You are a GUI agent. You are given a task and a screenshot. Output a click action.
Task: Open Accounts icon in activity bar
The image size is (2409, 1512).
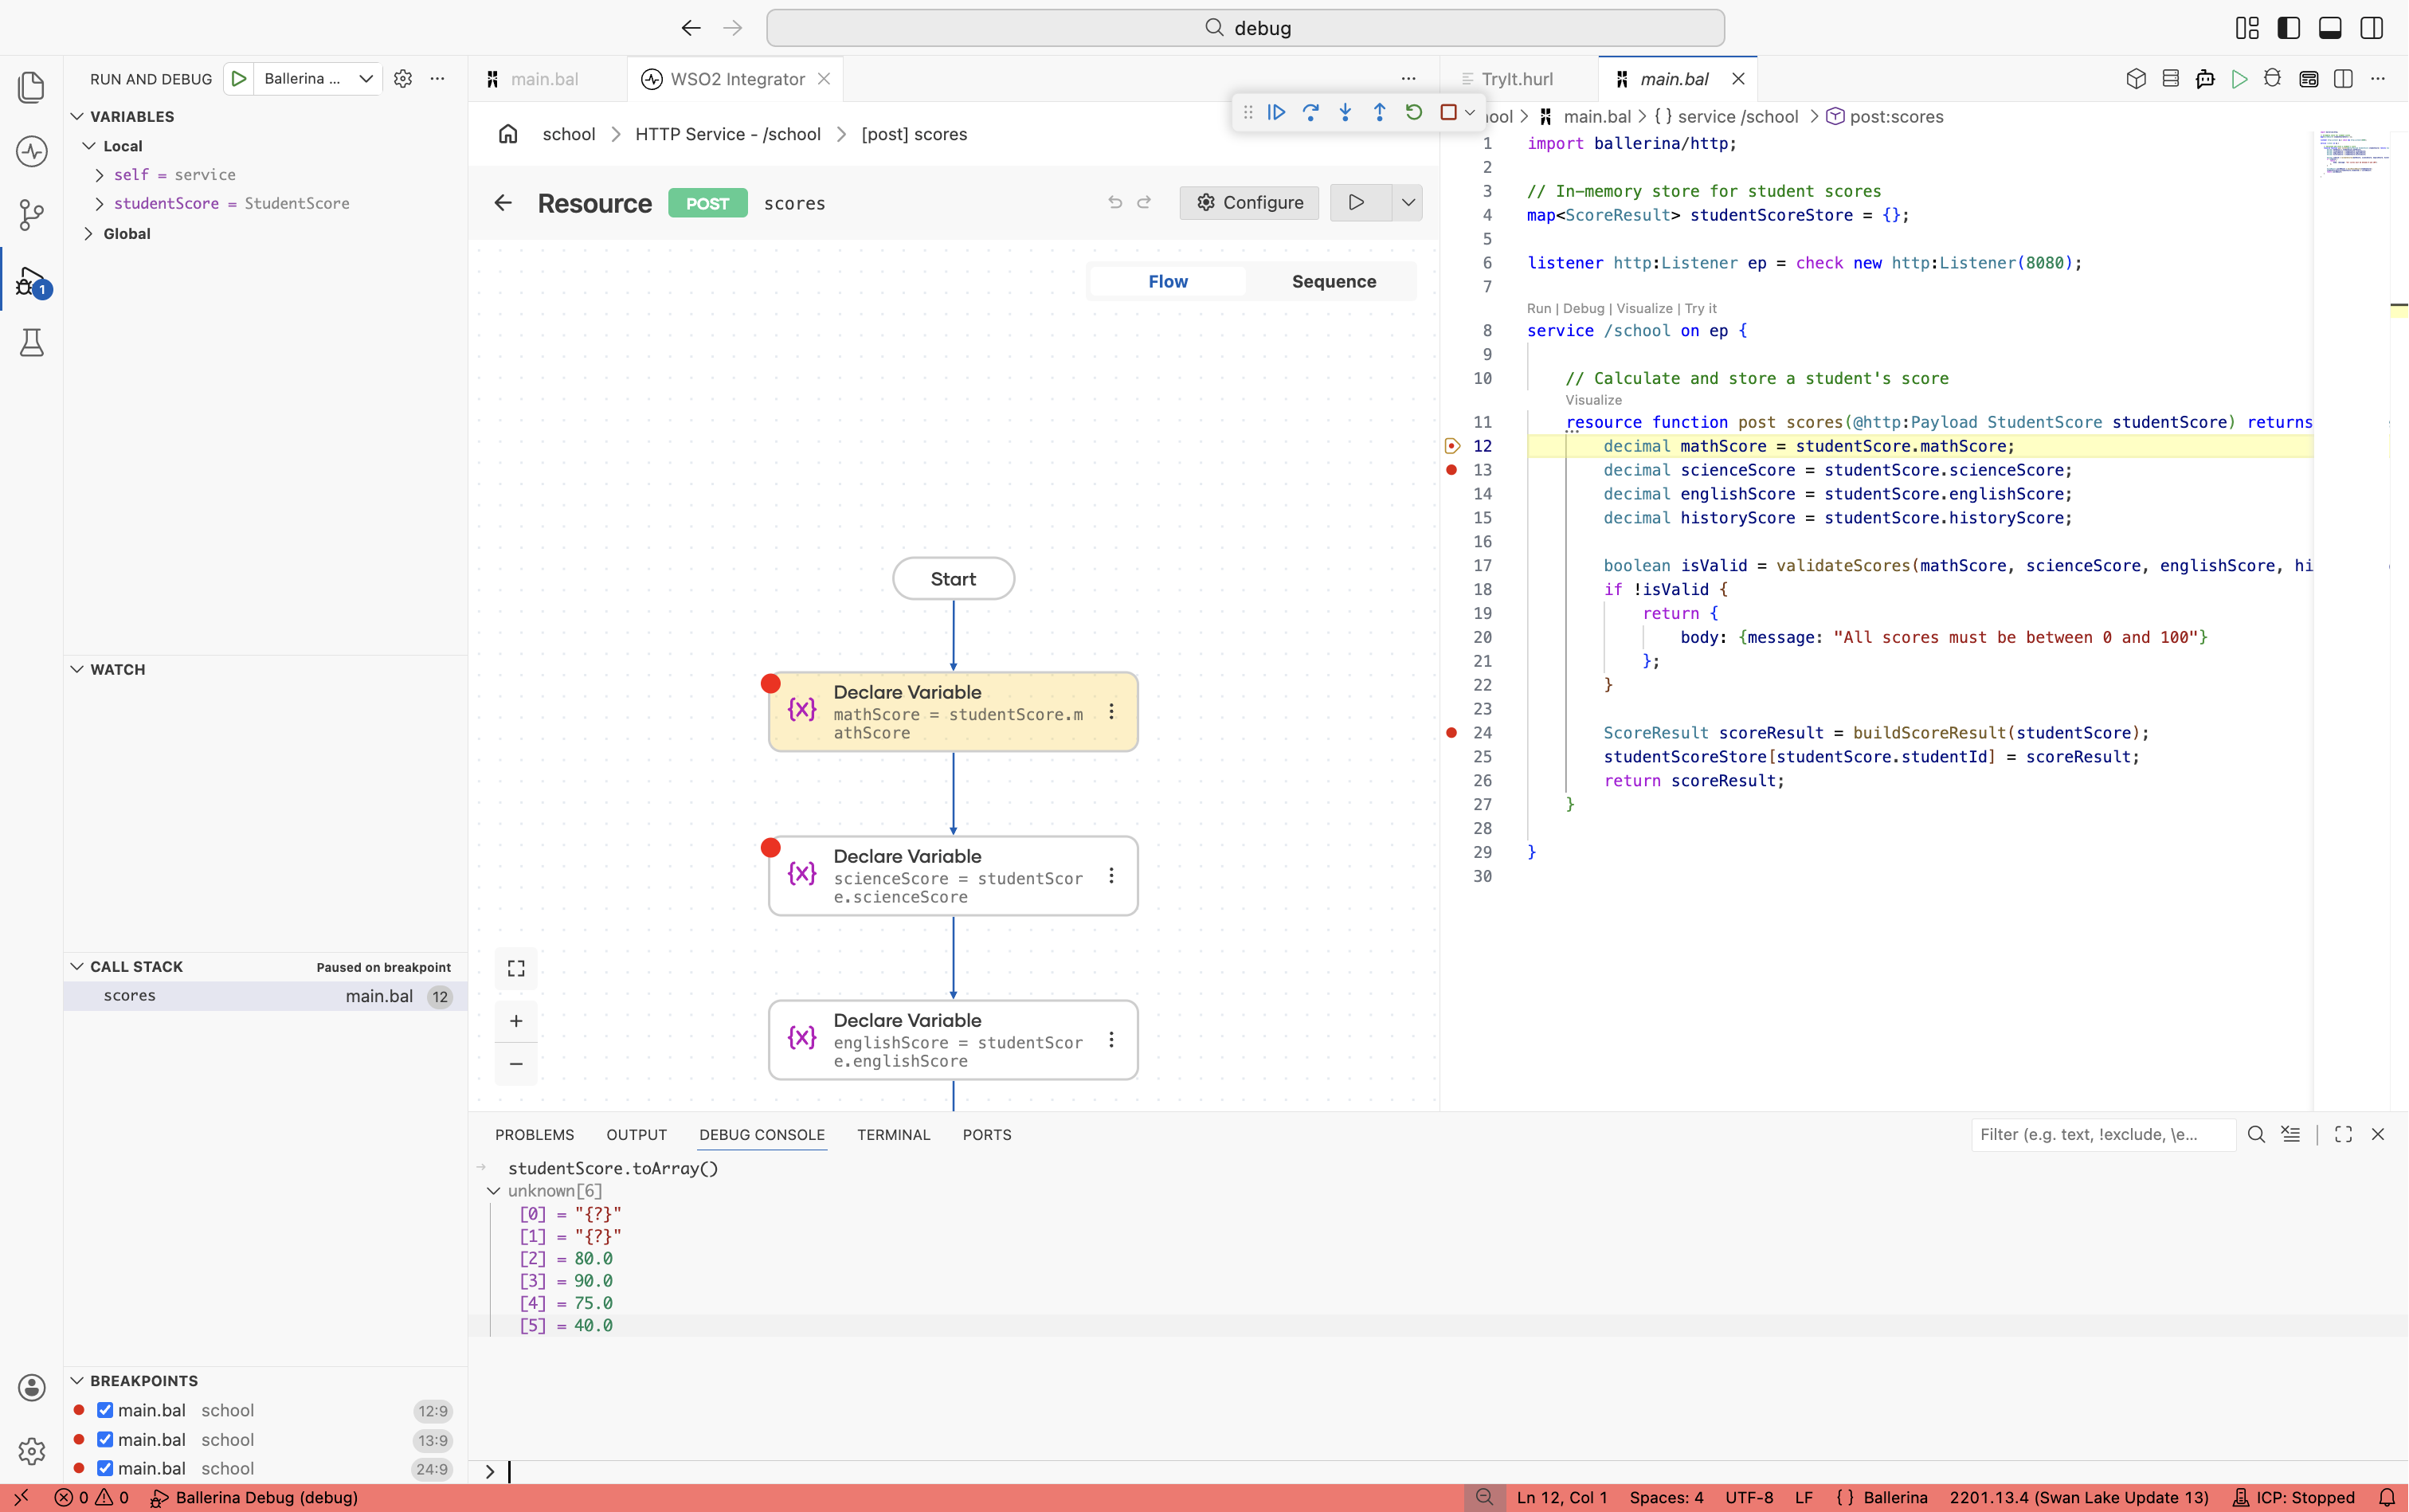(x=31, y=1387)
